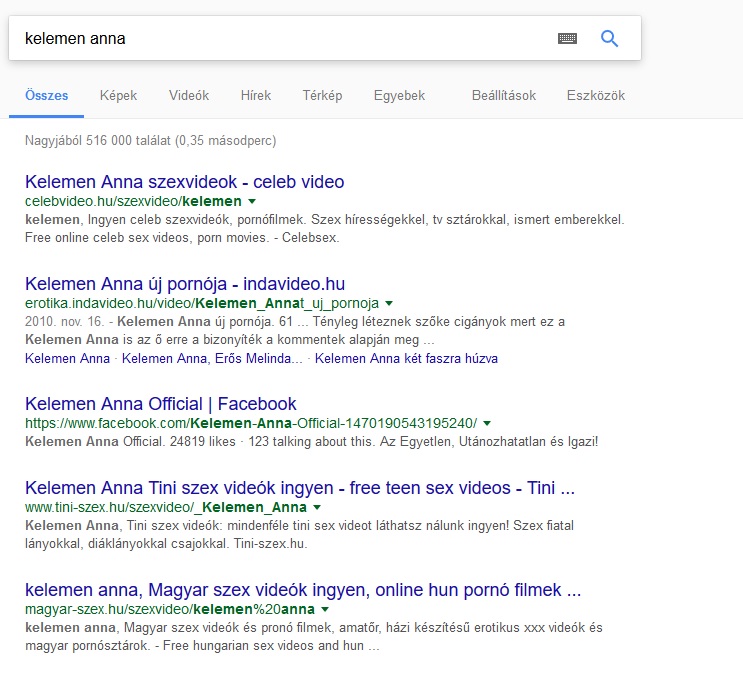
Task: Click the dropdown arrow by the tini-szex.hu URL
Action: (x=317, y=508)
